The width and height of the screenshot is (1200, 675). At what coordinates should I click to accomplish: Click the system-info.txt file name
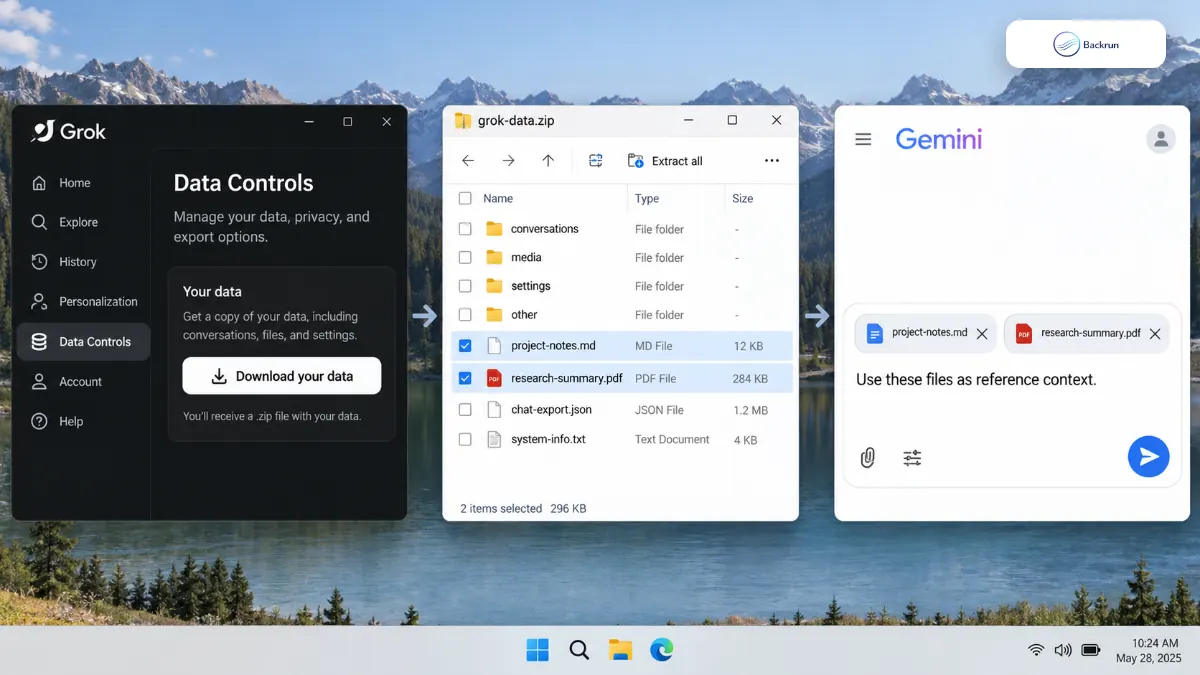548,439
